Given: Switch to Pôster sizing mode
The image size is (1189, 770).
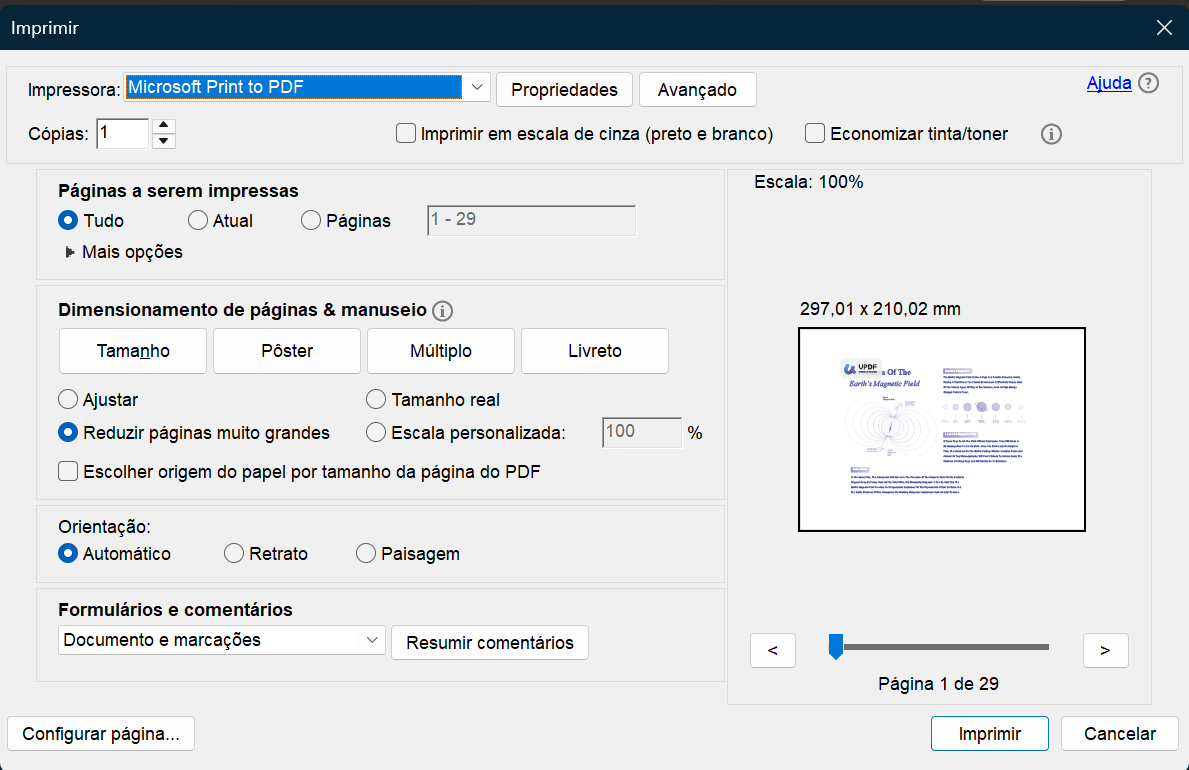Looking at the screenshot, I should tap(286, 351).
